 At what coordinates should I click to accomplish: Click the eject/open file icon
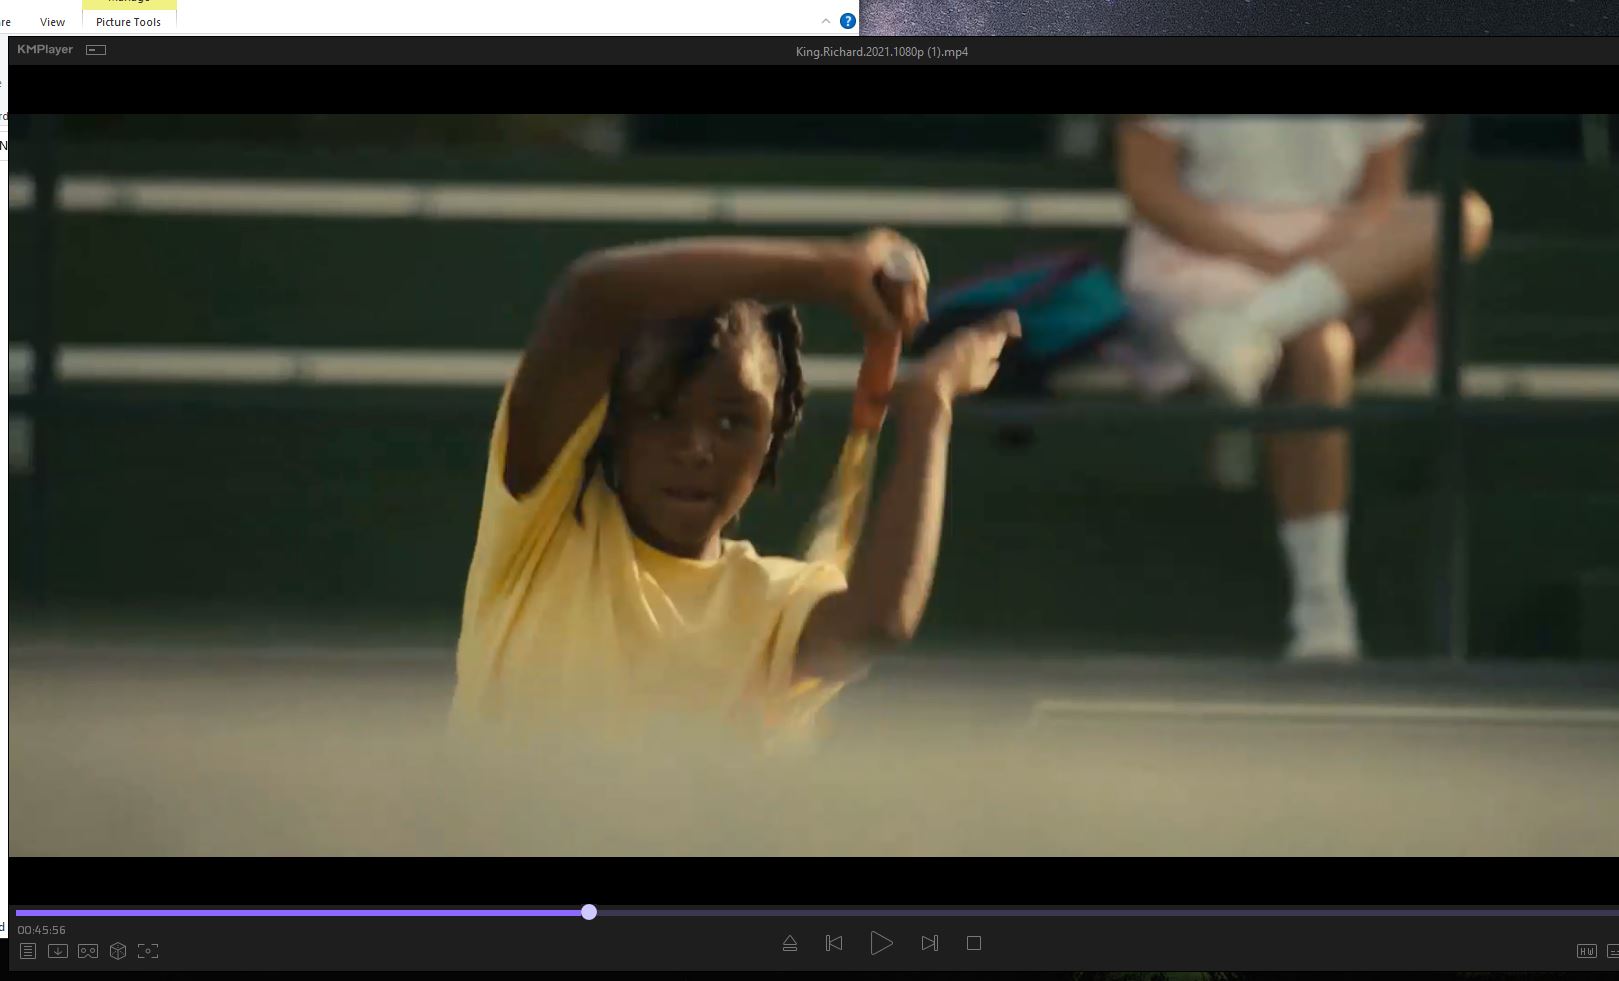pos(790,943)
